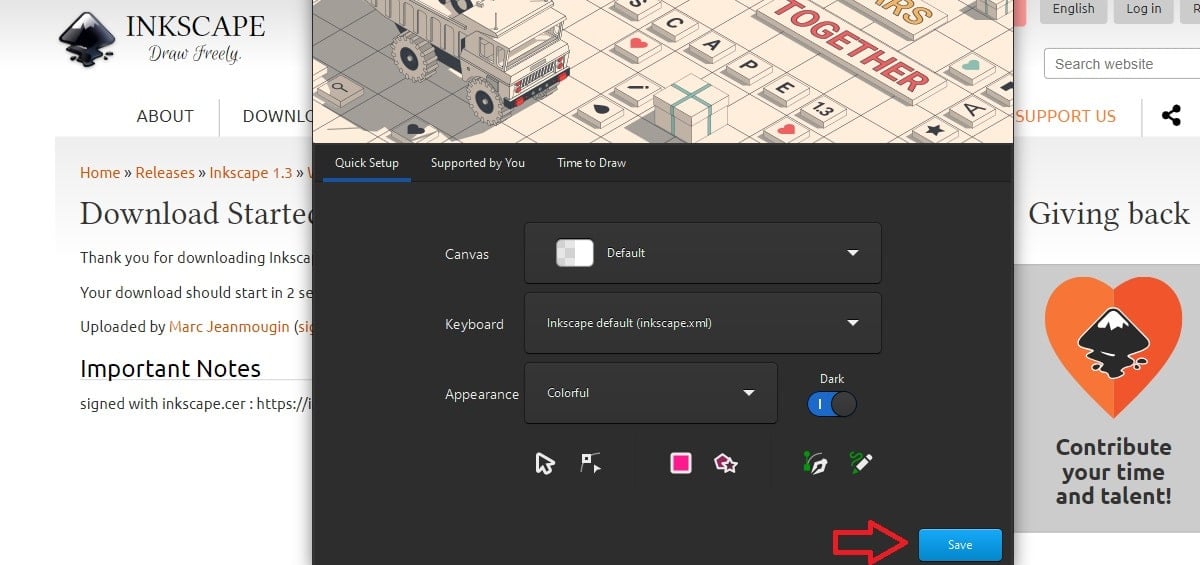This screenshot has height=565, width=1200.
Task: Click the Important Notes heading
Action: click(170, 368)
